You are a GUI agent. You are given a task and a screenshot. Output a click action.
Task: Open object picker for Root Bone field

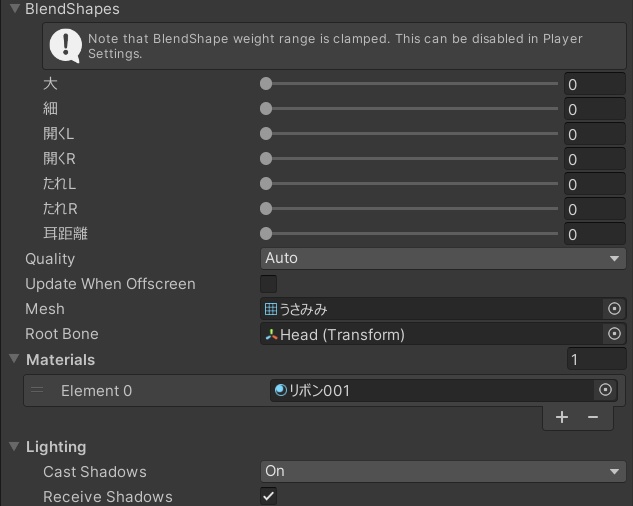(614, 334)
